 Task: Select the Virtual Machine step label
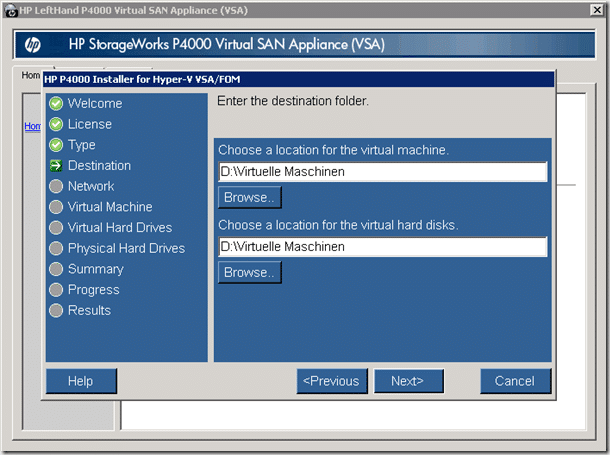[x=110, y=207]
